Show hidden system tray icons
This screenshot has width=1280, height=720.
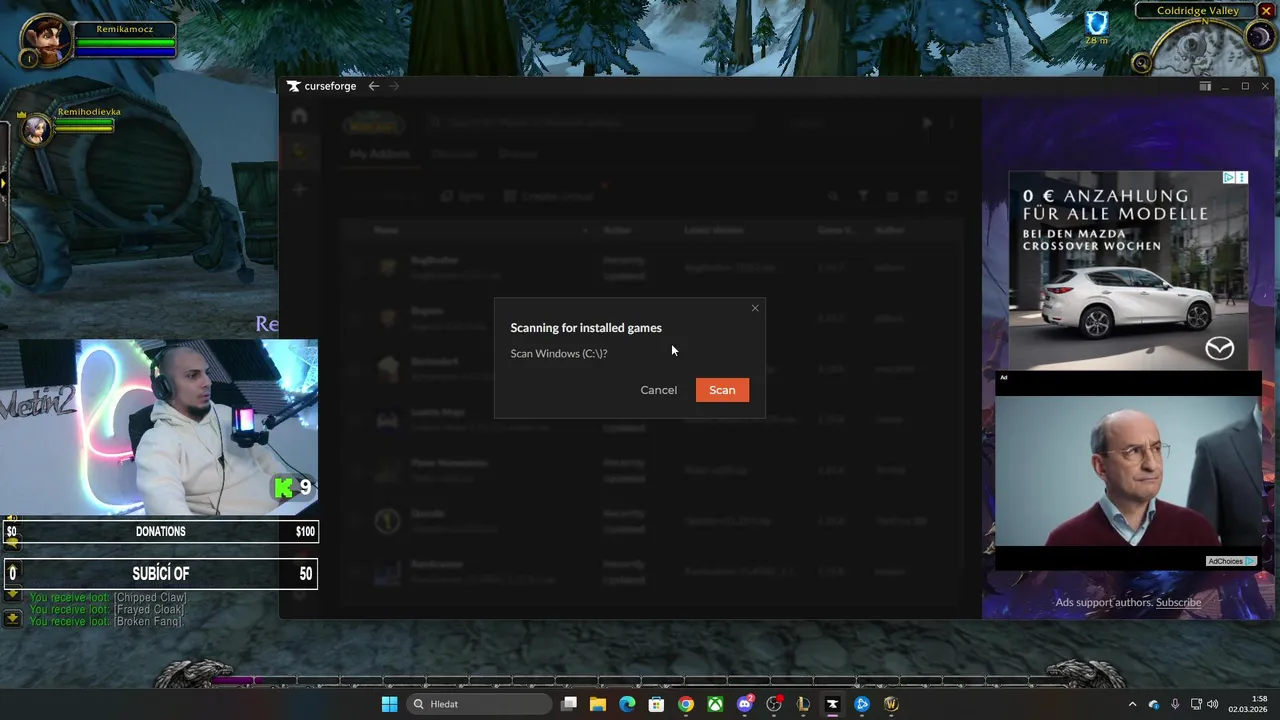[x=1132, y=704]
